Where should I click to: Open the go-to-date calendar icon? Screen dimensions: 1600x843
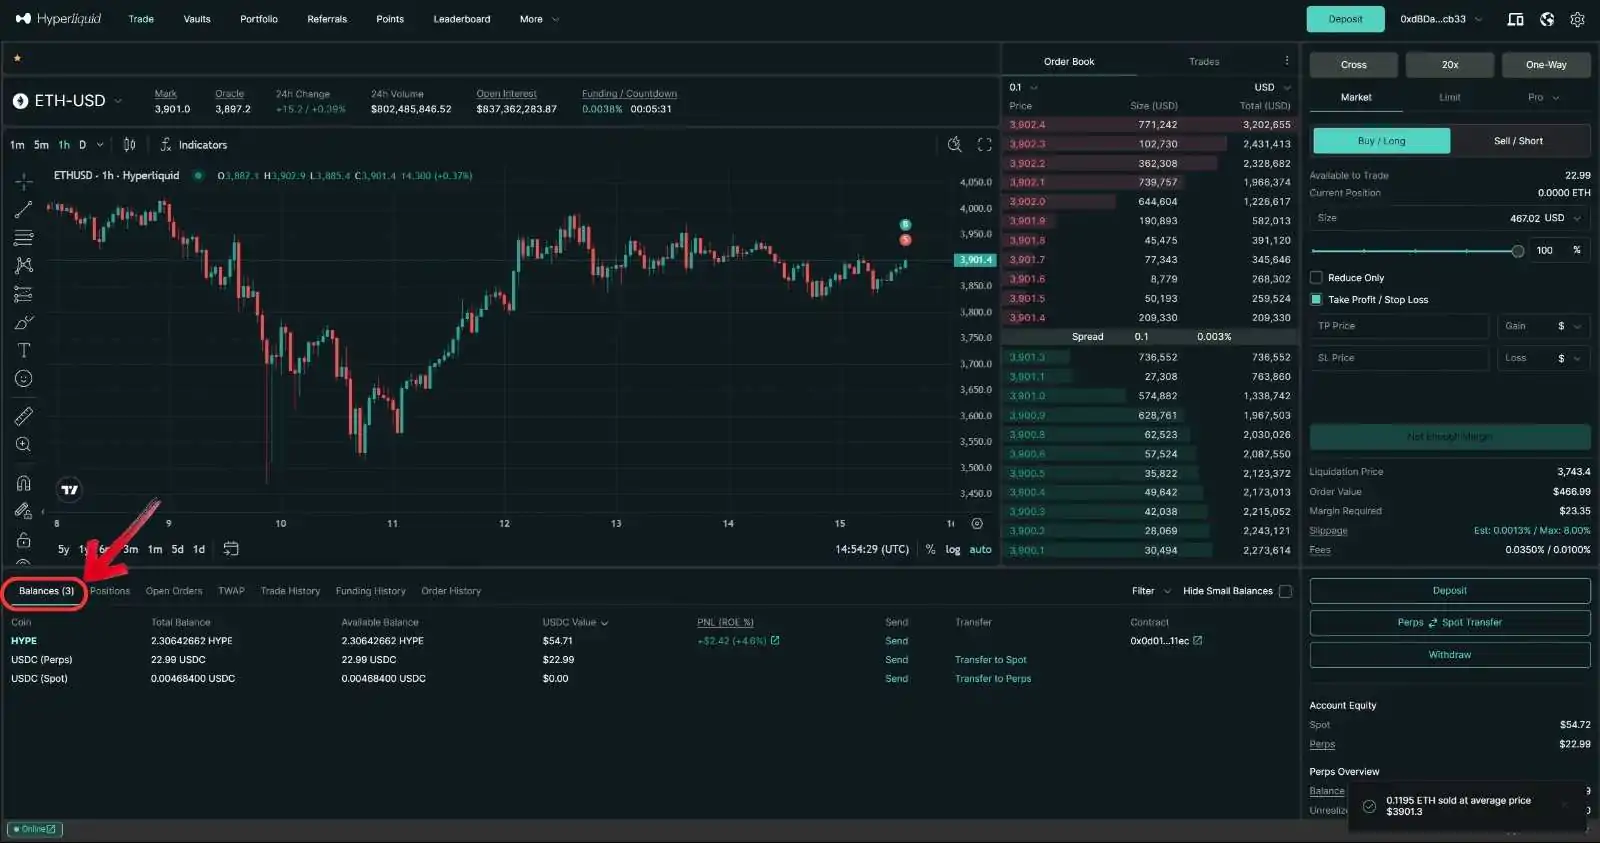tap(231, 549)
